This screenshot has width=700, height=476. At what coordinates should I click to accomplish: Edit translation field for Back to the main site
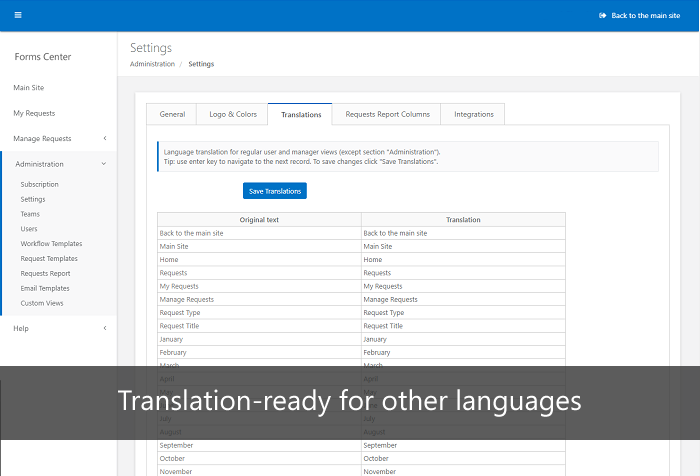coord(463,233)
